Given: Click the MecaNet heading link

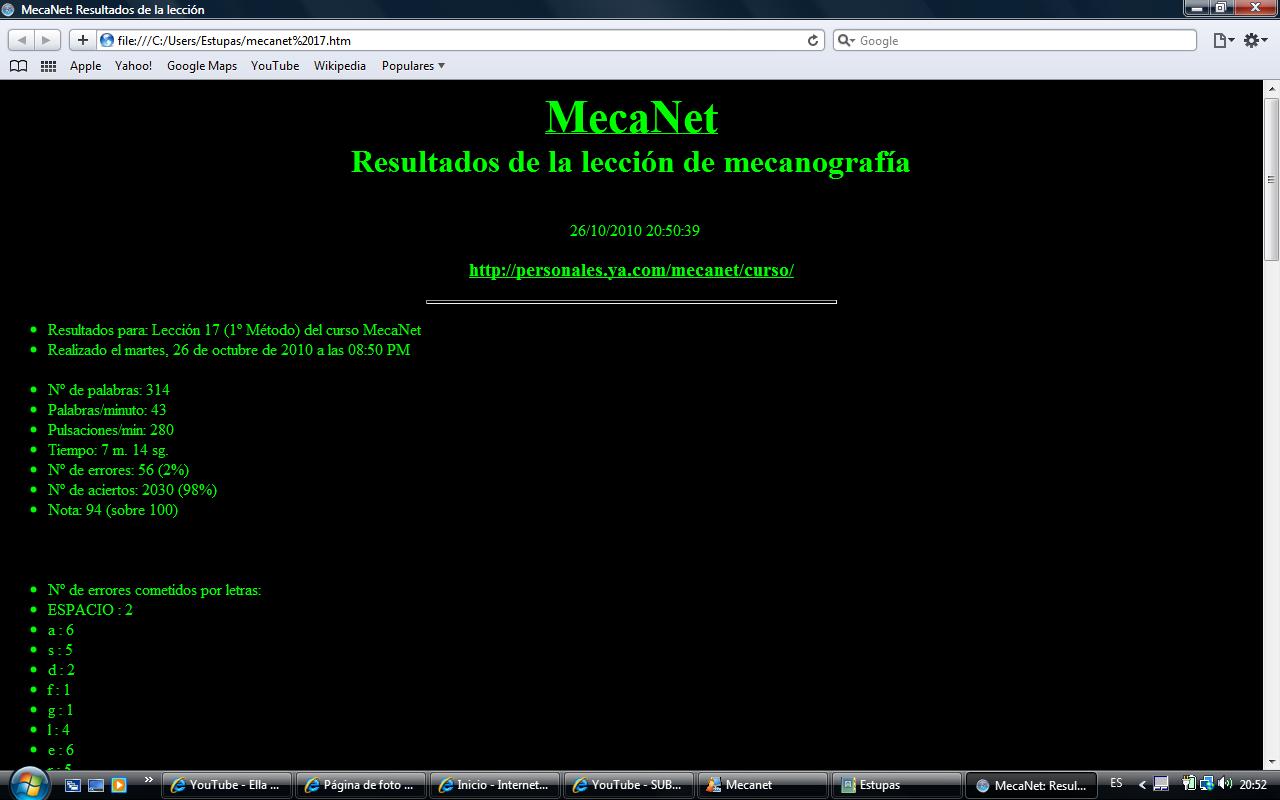Looking at the screenshot, I should [631, 117].
